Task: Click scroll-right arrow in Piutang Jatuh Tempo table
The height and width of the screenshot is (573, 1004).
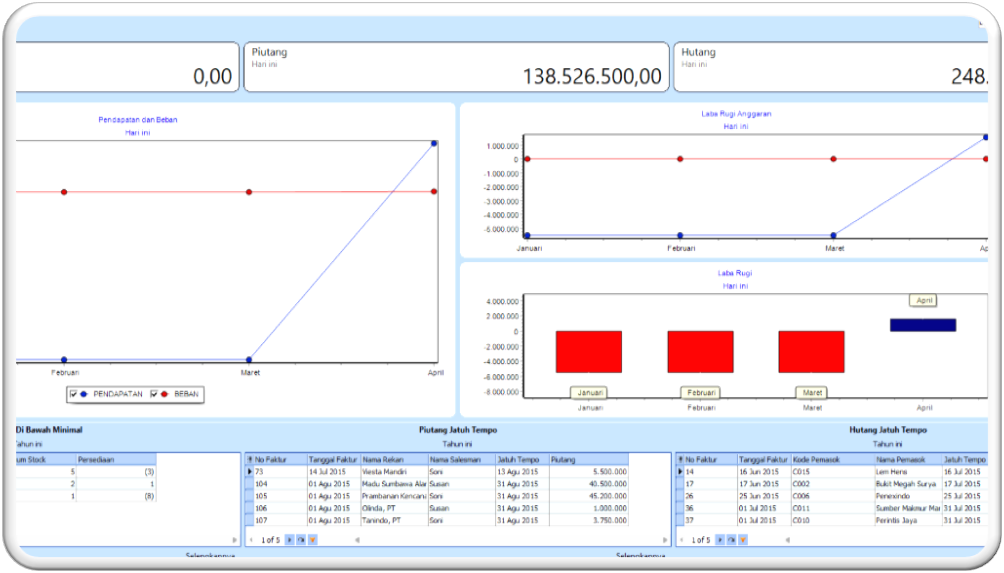Action: 665,540
